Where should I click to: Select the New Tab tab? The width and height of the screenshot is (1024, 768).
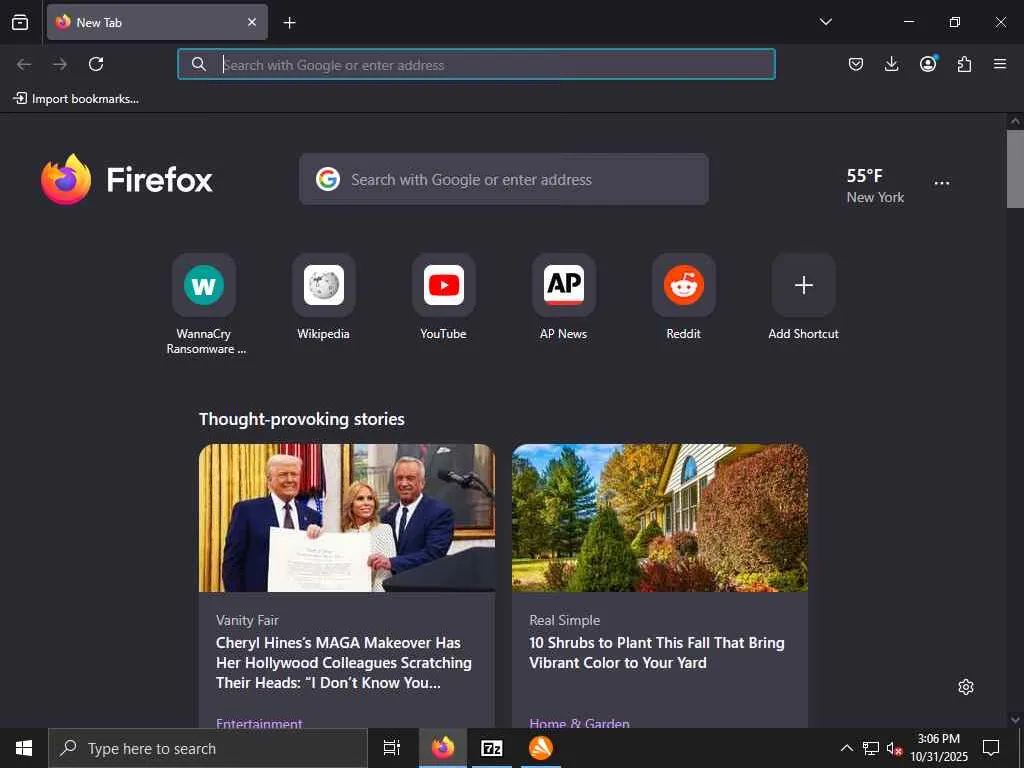point(157,22)
